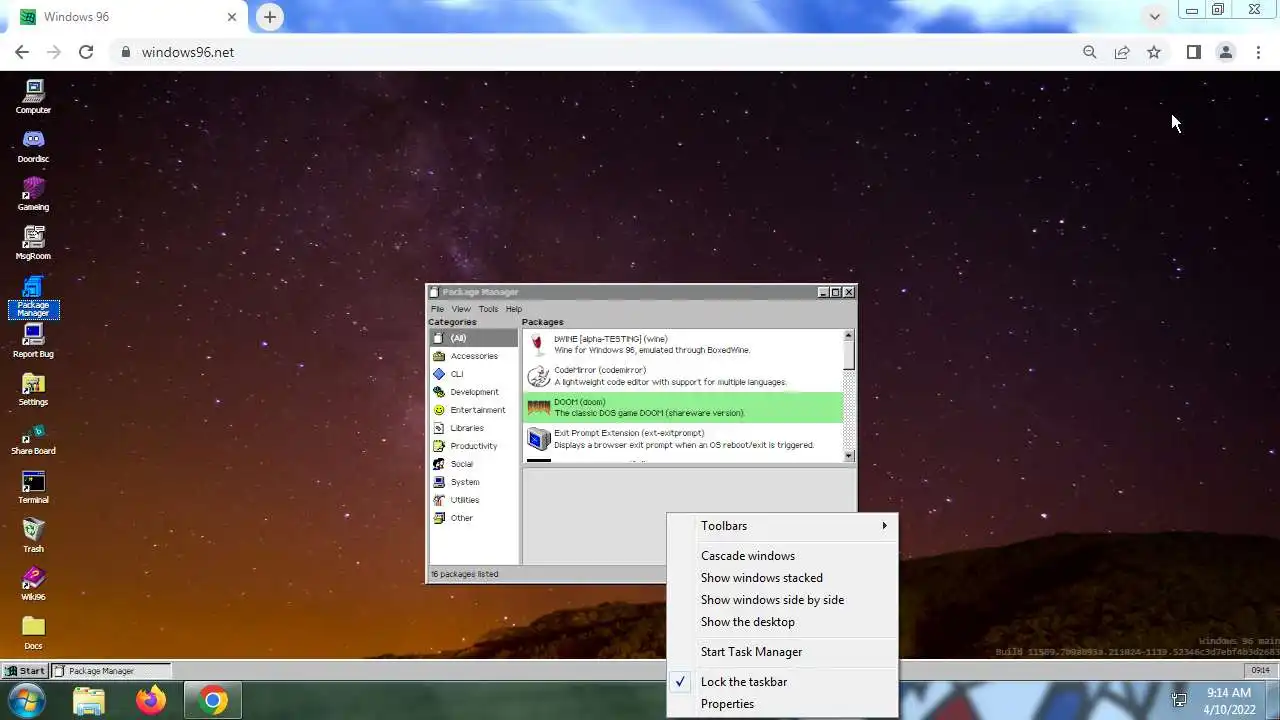Select the Windows 96 browser tab
This screenshot has width=1280, height=720.
pyautogui.click(x=130, y=17)
